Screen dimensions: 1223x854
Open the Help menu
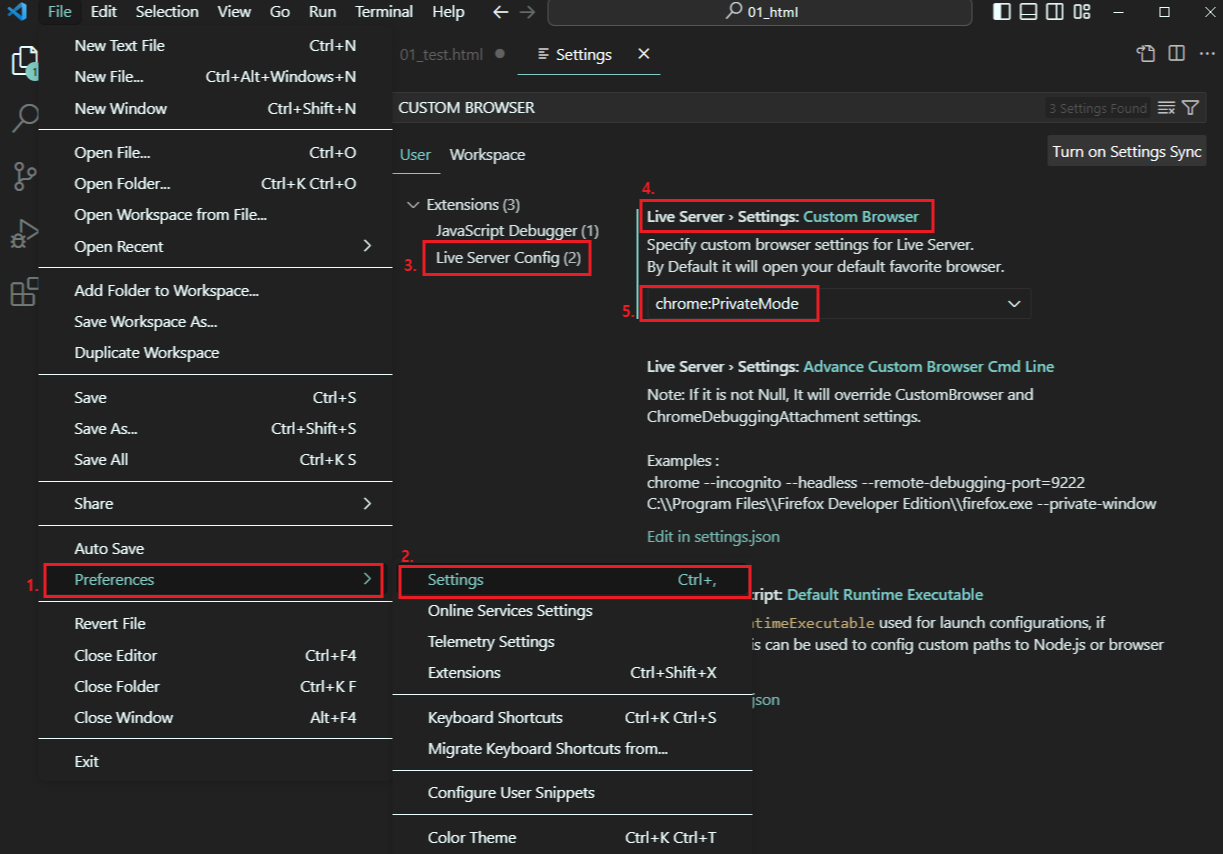pos(448,12)
